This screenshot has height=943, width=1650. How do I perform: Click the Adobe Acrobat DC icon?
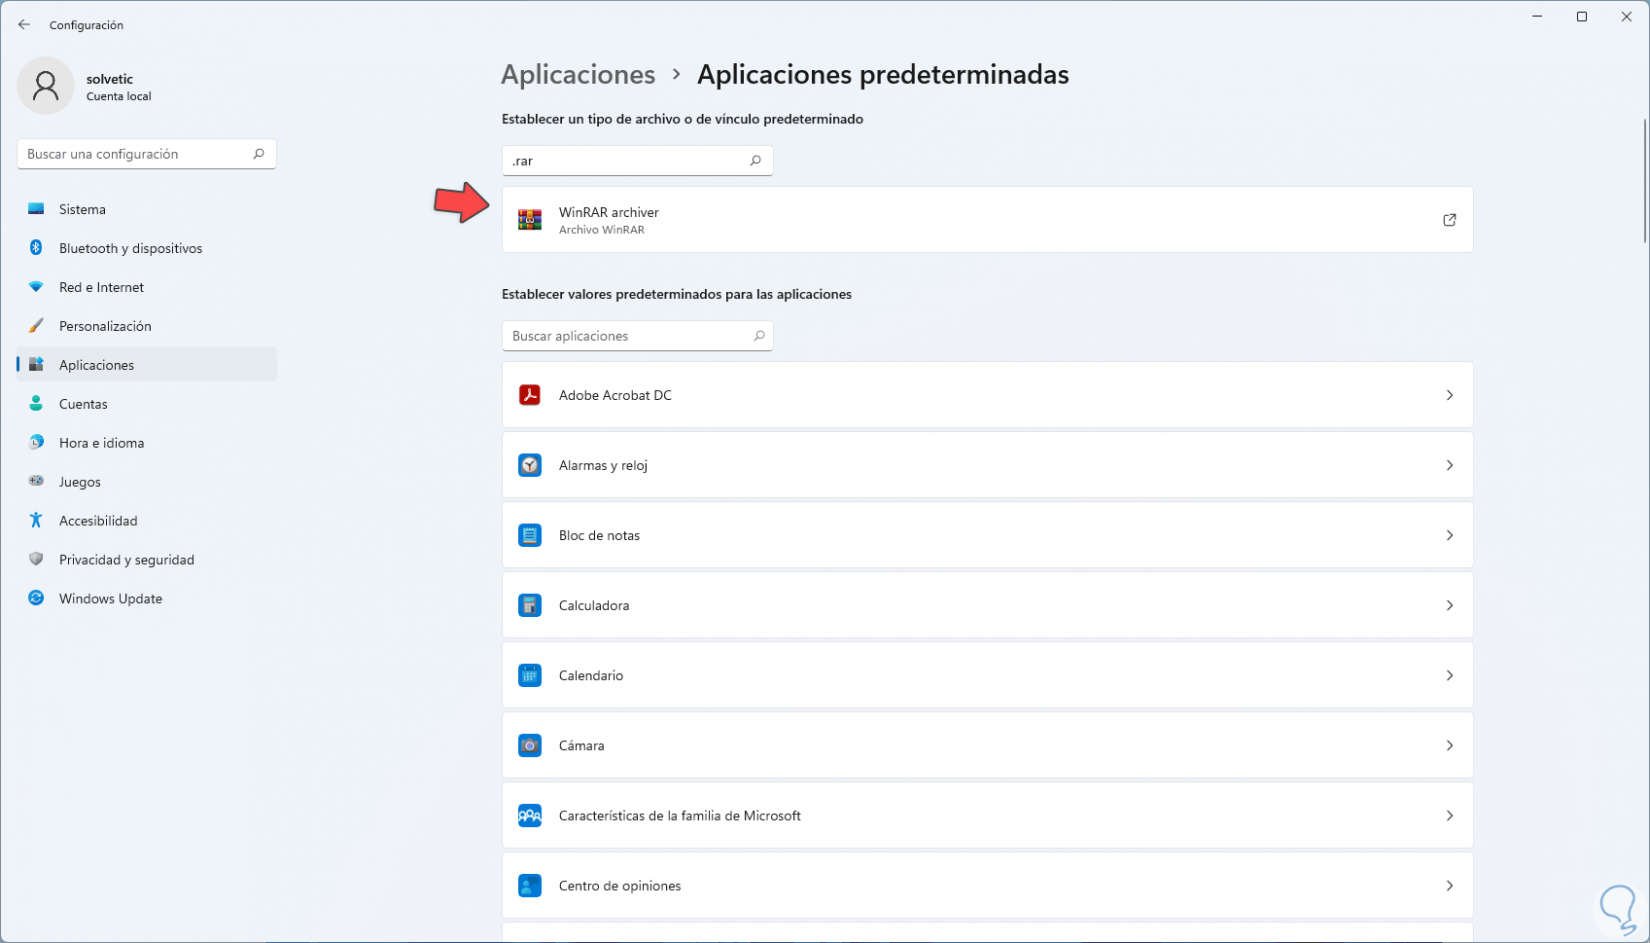529,395
